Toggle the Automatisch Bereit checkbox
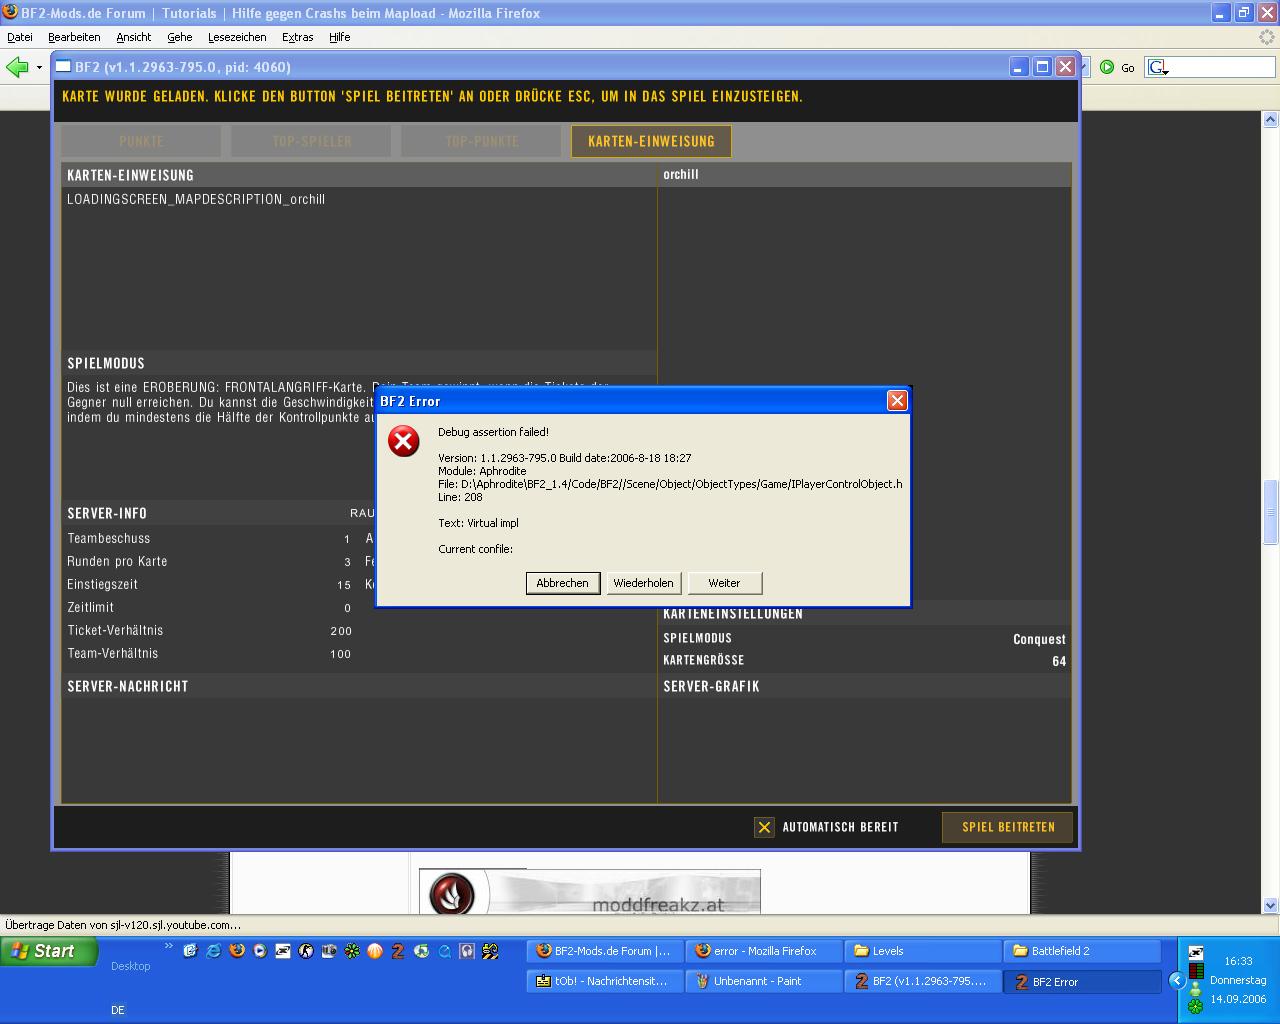This screenshot has width=1280, height=1024. (x=764, y=827)
